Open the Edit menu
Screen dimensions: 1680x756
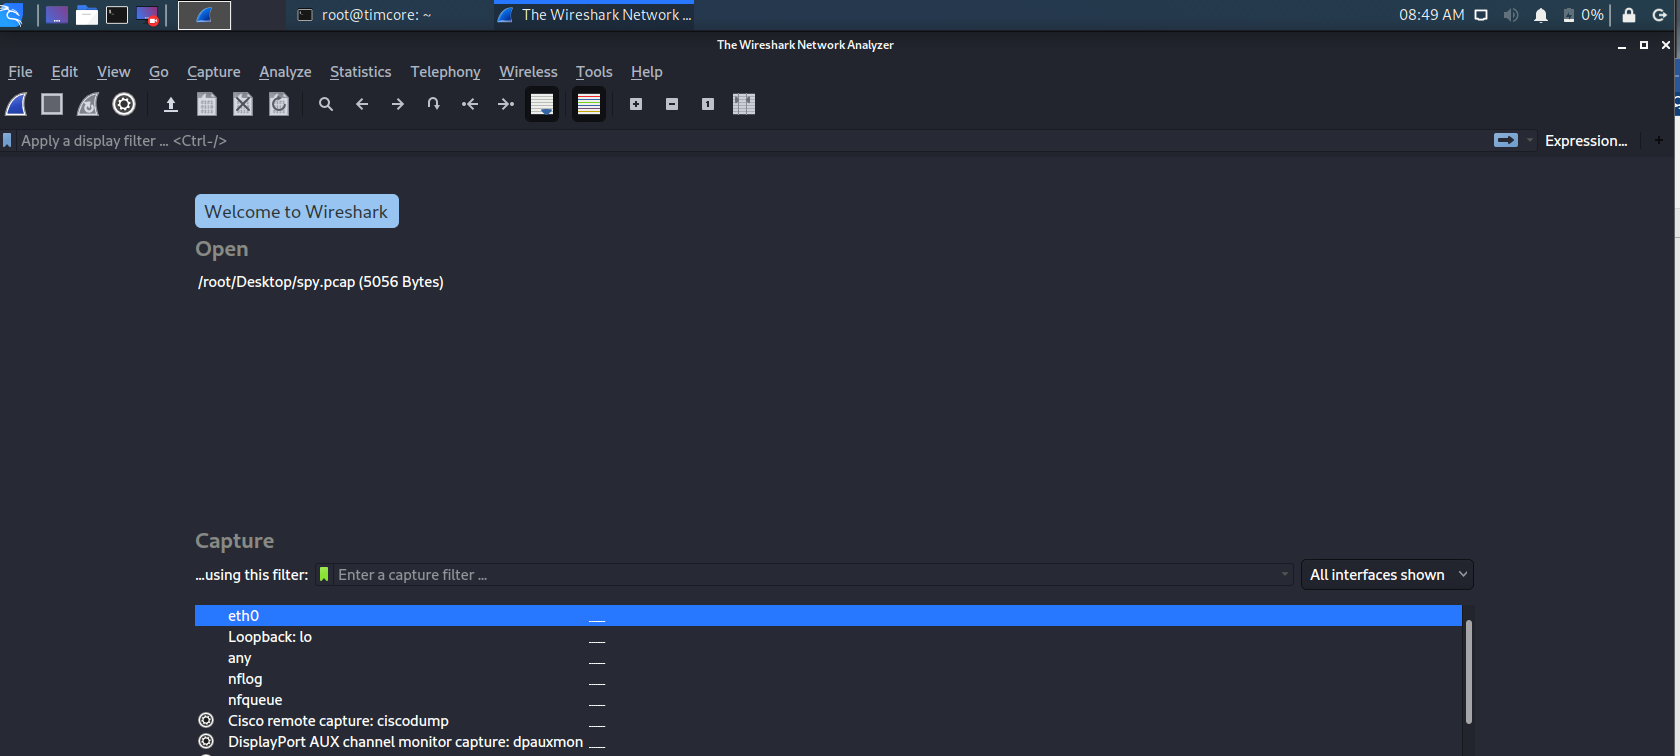(65, 72)
